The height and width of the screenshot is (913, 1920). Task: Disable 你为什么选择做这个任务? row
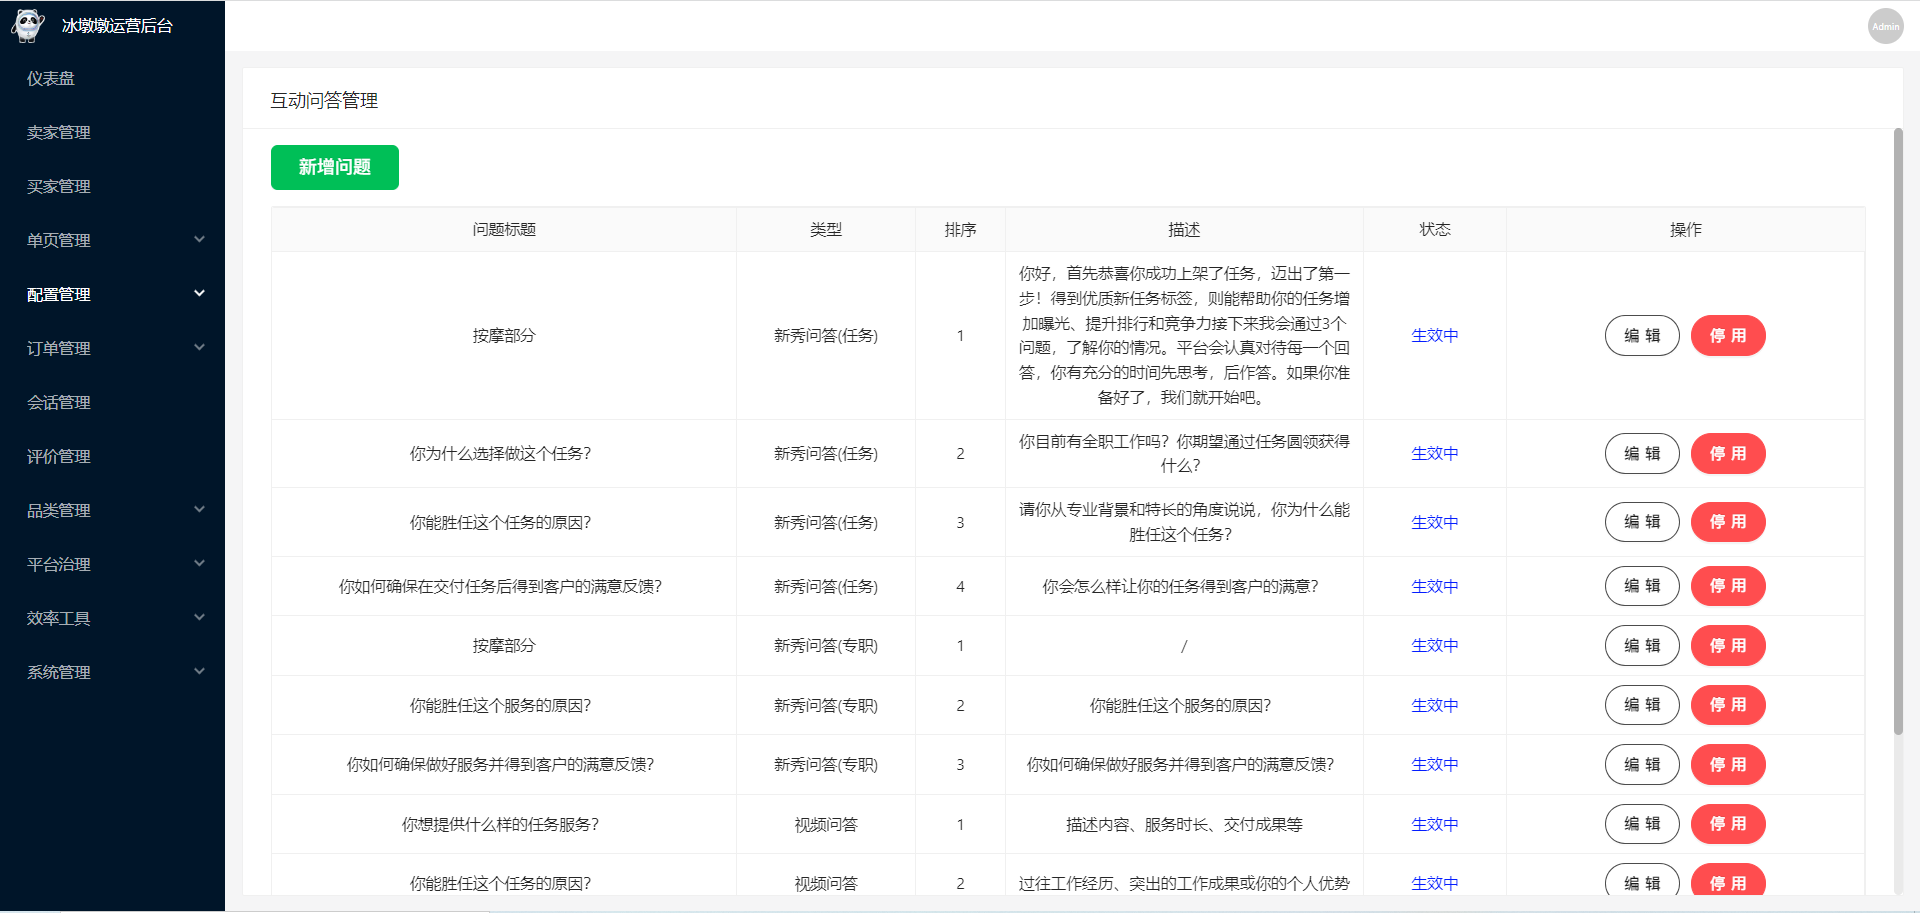(1728, 454)
